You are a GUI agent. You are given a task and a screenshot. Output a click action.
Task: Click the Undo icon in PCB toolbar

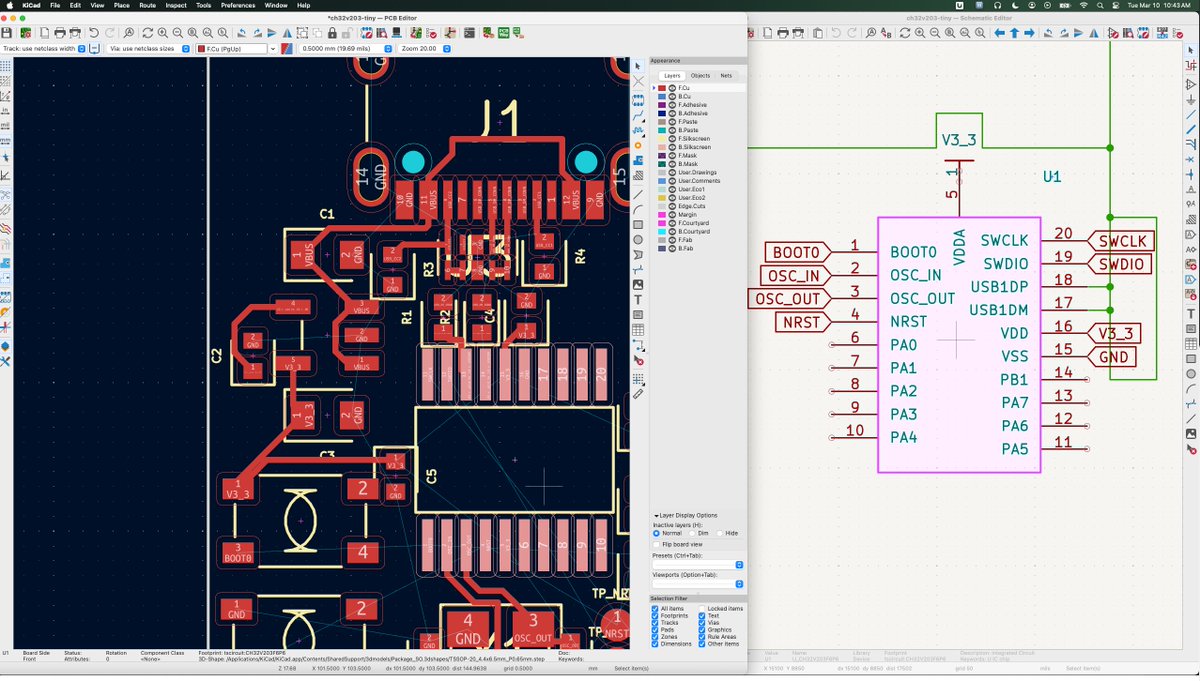[94, 33]
